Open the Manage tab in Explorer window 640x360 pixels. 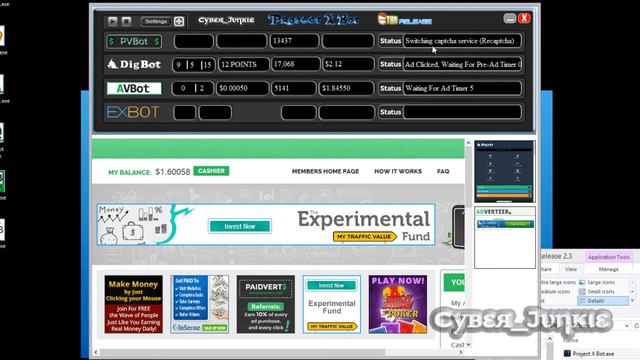[x=609, y=269]
